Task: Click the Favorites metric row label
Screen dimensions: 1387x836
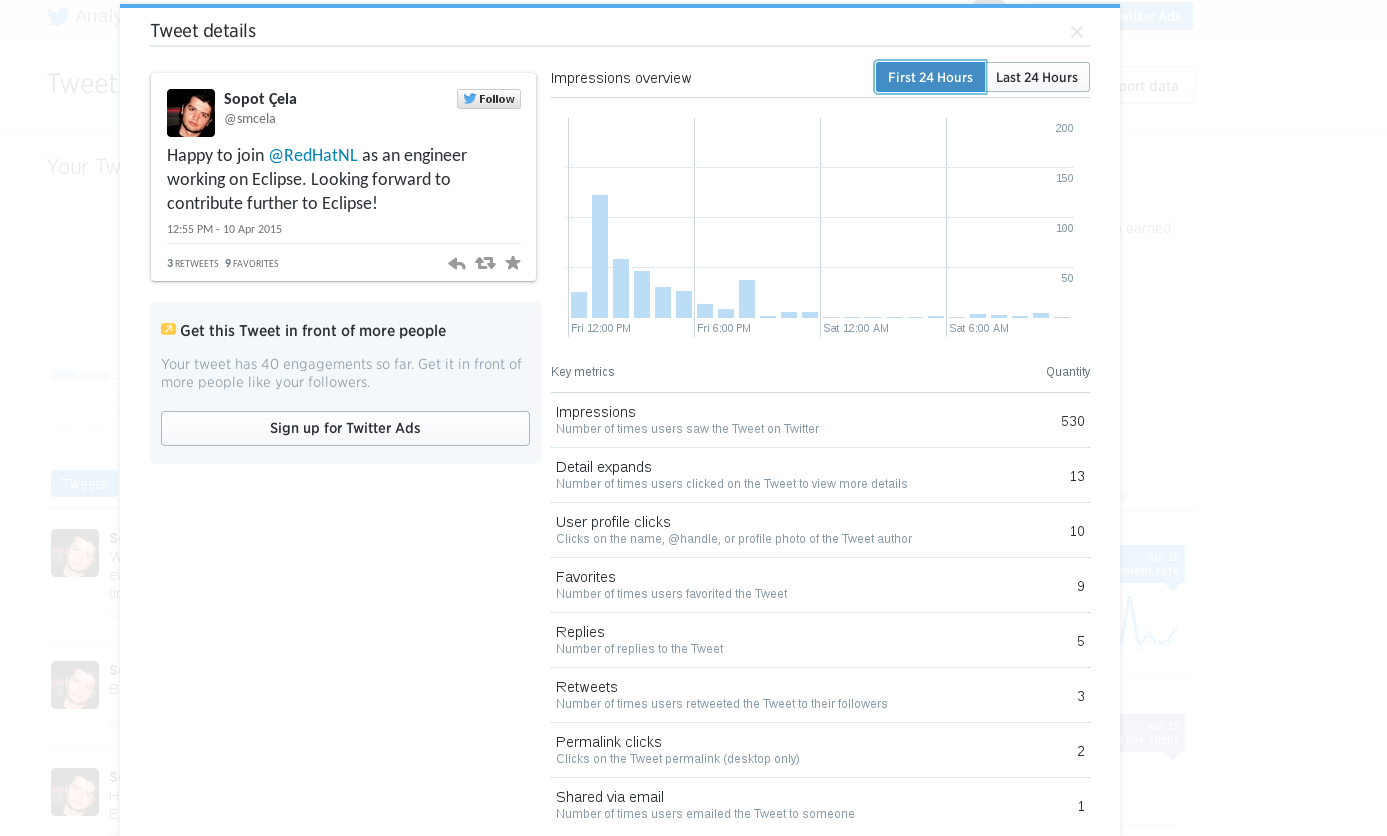Action: [586, 577]
